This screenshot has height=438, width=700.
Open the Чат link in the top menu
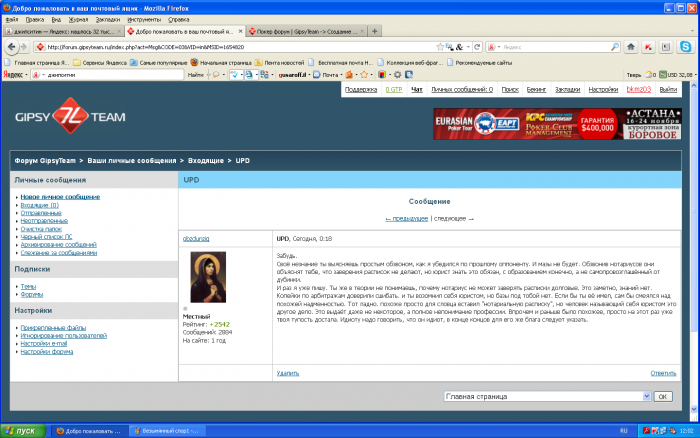coord(417,89)
